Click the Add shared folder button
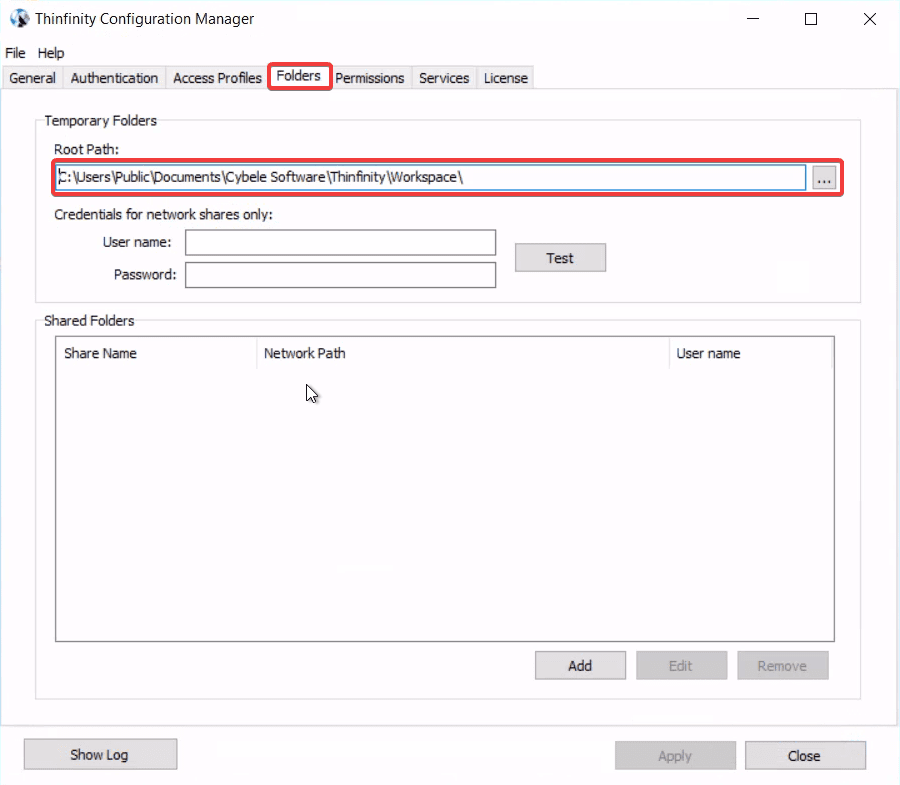The image size is (900, 785). pyautogui.click(x=580, y=665)
